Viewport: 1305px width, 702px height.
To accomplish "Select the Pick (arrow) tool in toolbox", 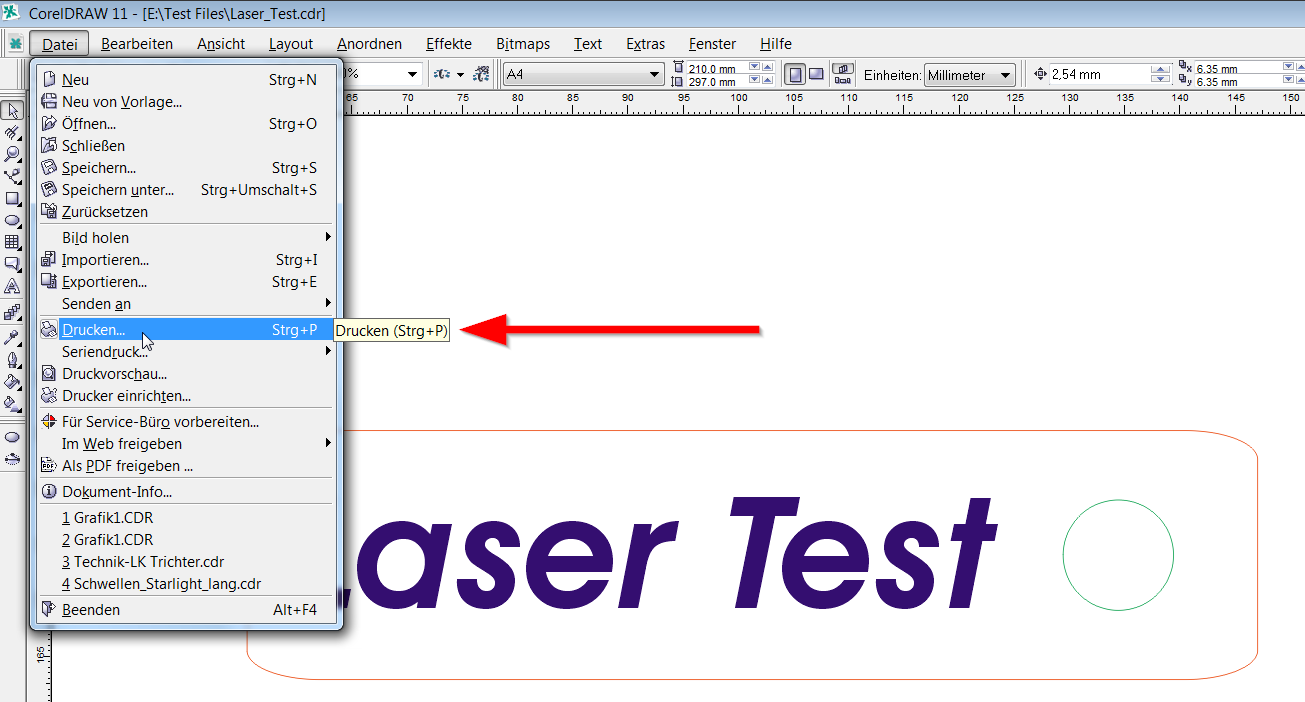I will [x=13, y=110].
